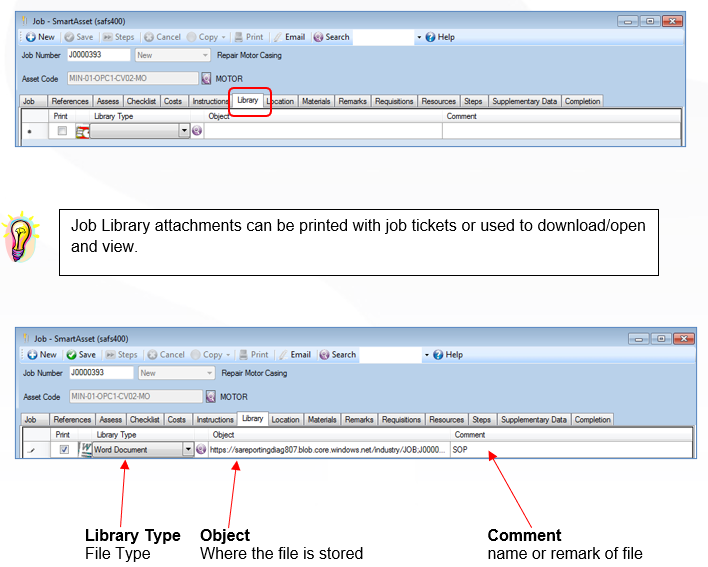
Task: Click New icon in the empty-row Job window
Action: coord(31,37)
